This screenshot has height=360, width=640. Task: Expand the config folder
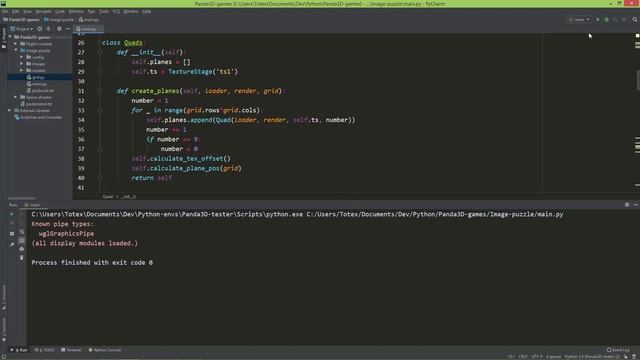point(22,57)
